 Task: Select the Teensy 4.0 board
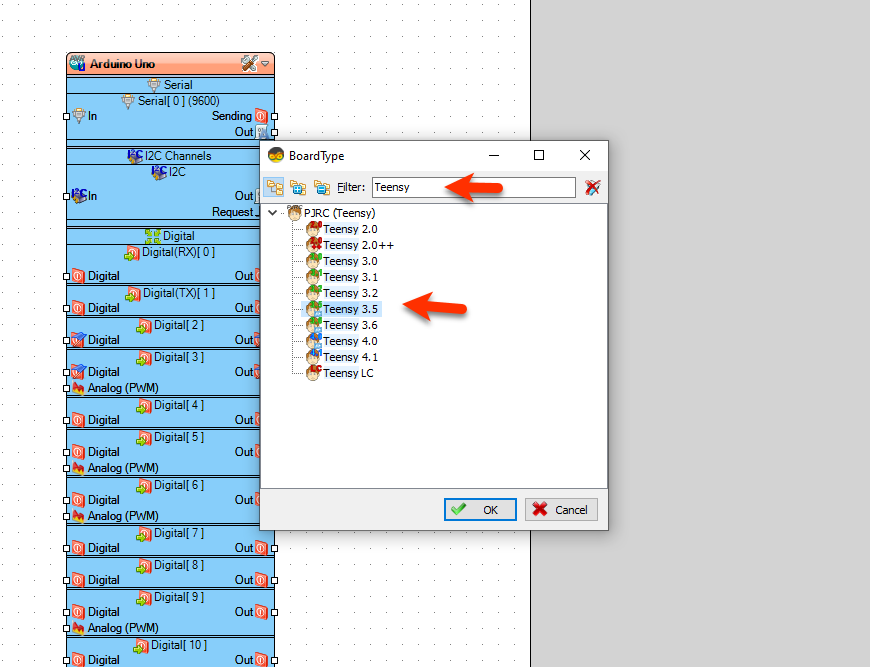[x=345, y=340]
